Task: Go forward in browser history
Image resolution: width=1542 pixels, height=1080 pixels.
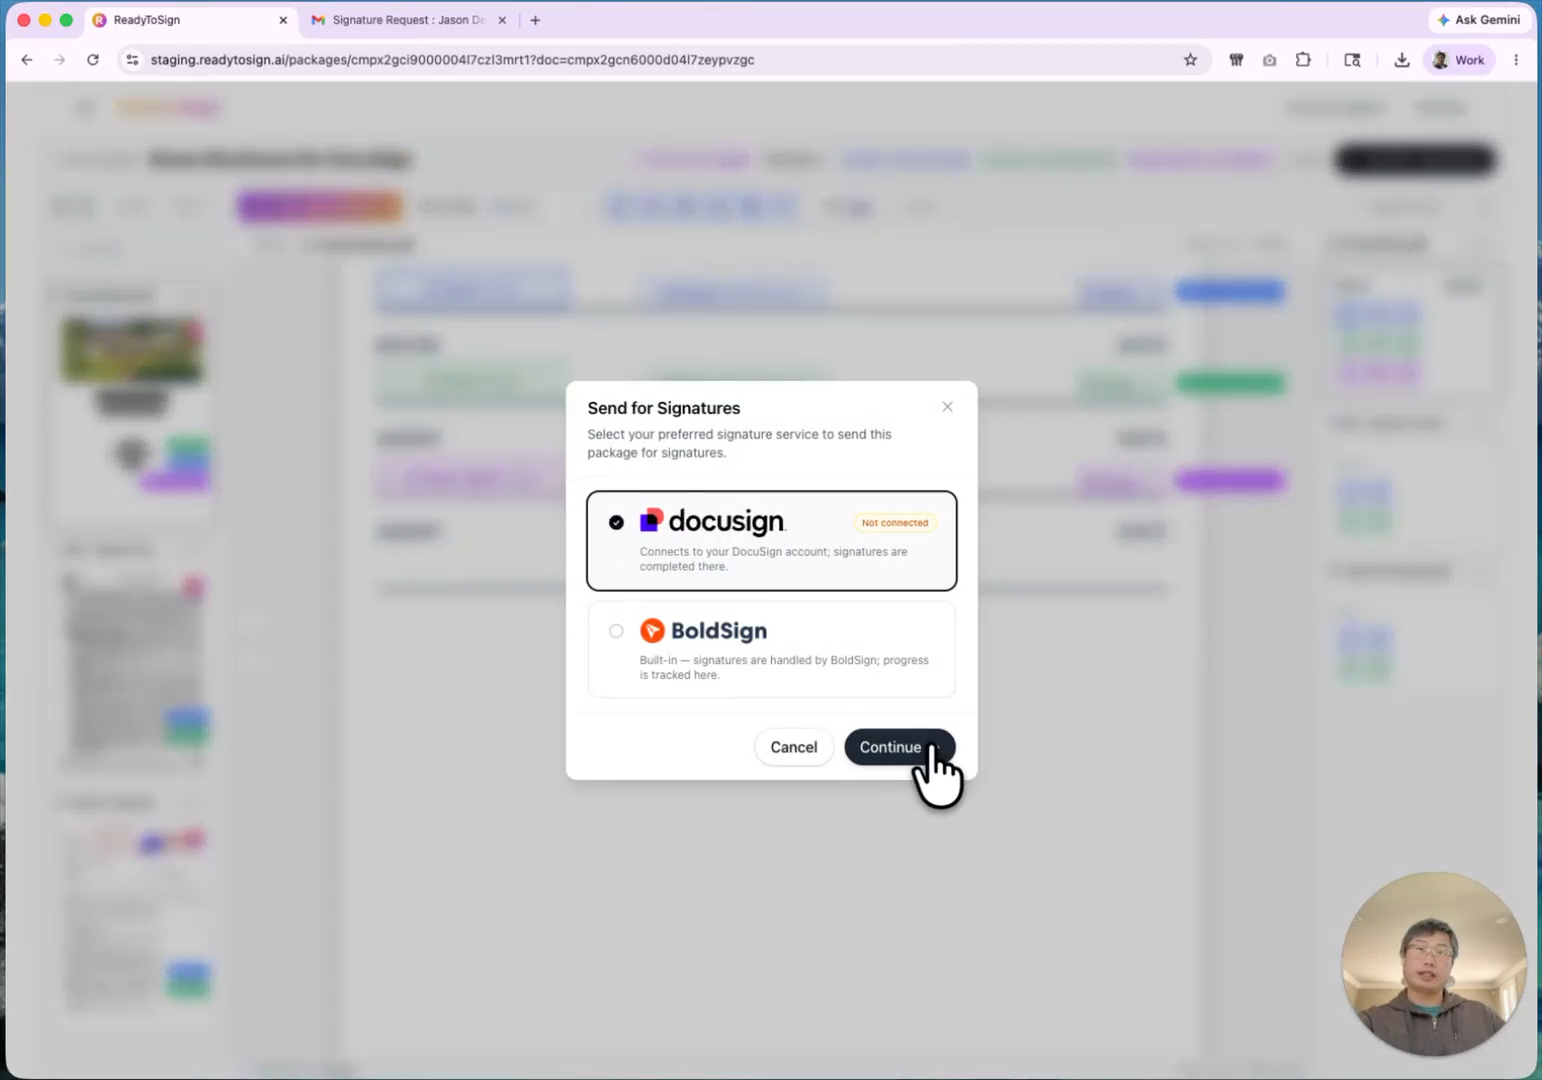Action: point(60,60)
